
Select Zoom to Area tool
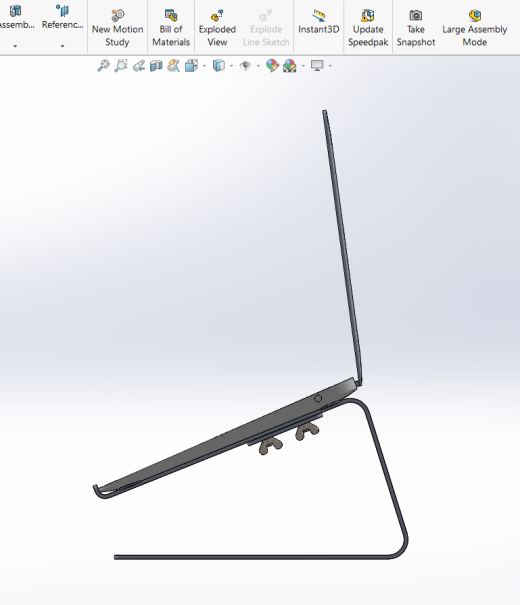coord(121,66)
